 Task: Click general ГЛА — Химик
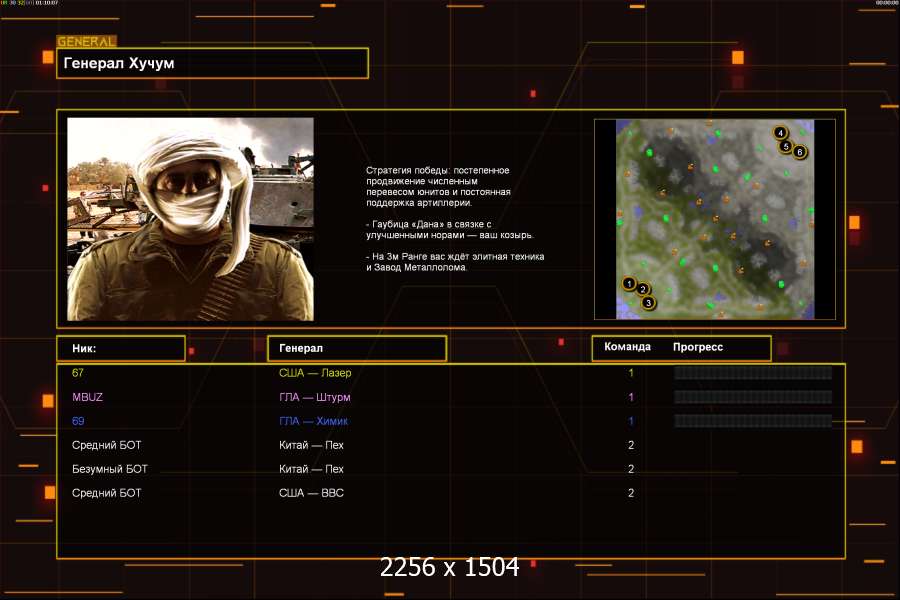pyautogui.click(x=313, y=421)
